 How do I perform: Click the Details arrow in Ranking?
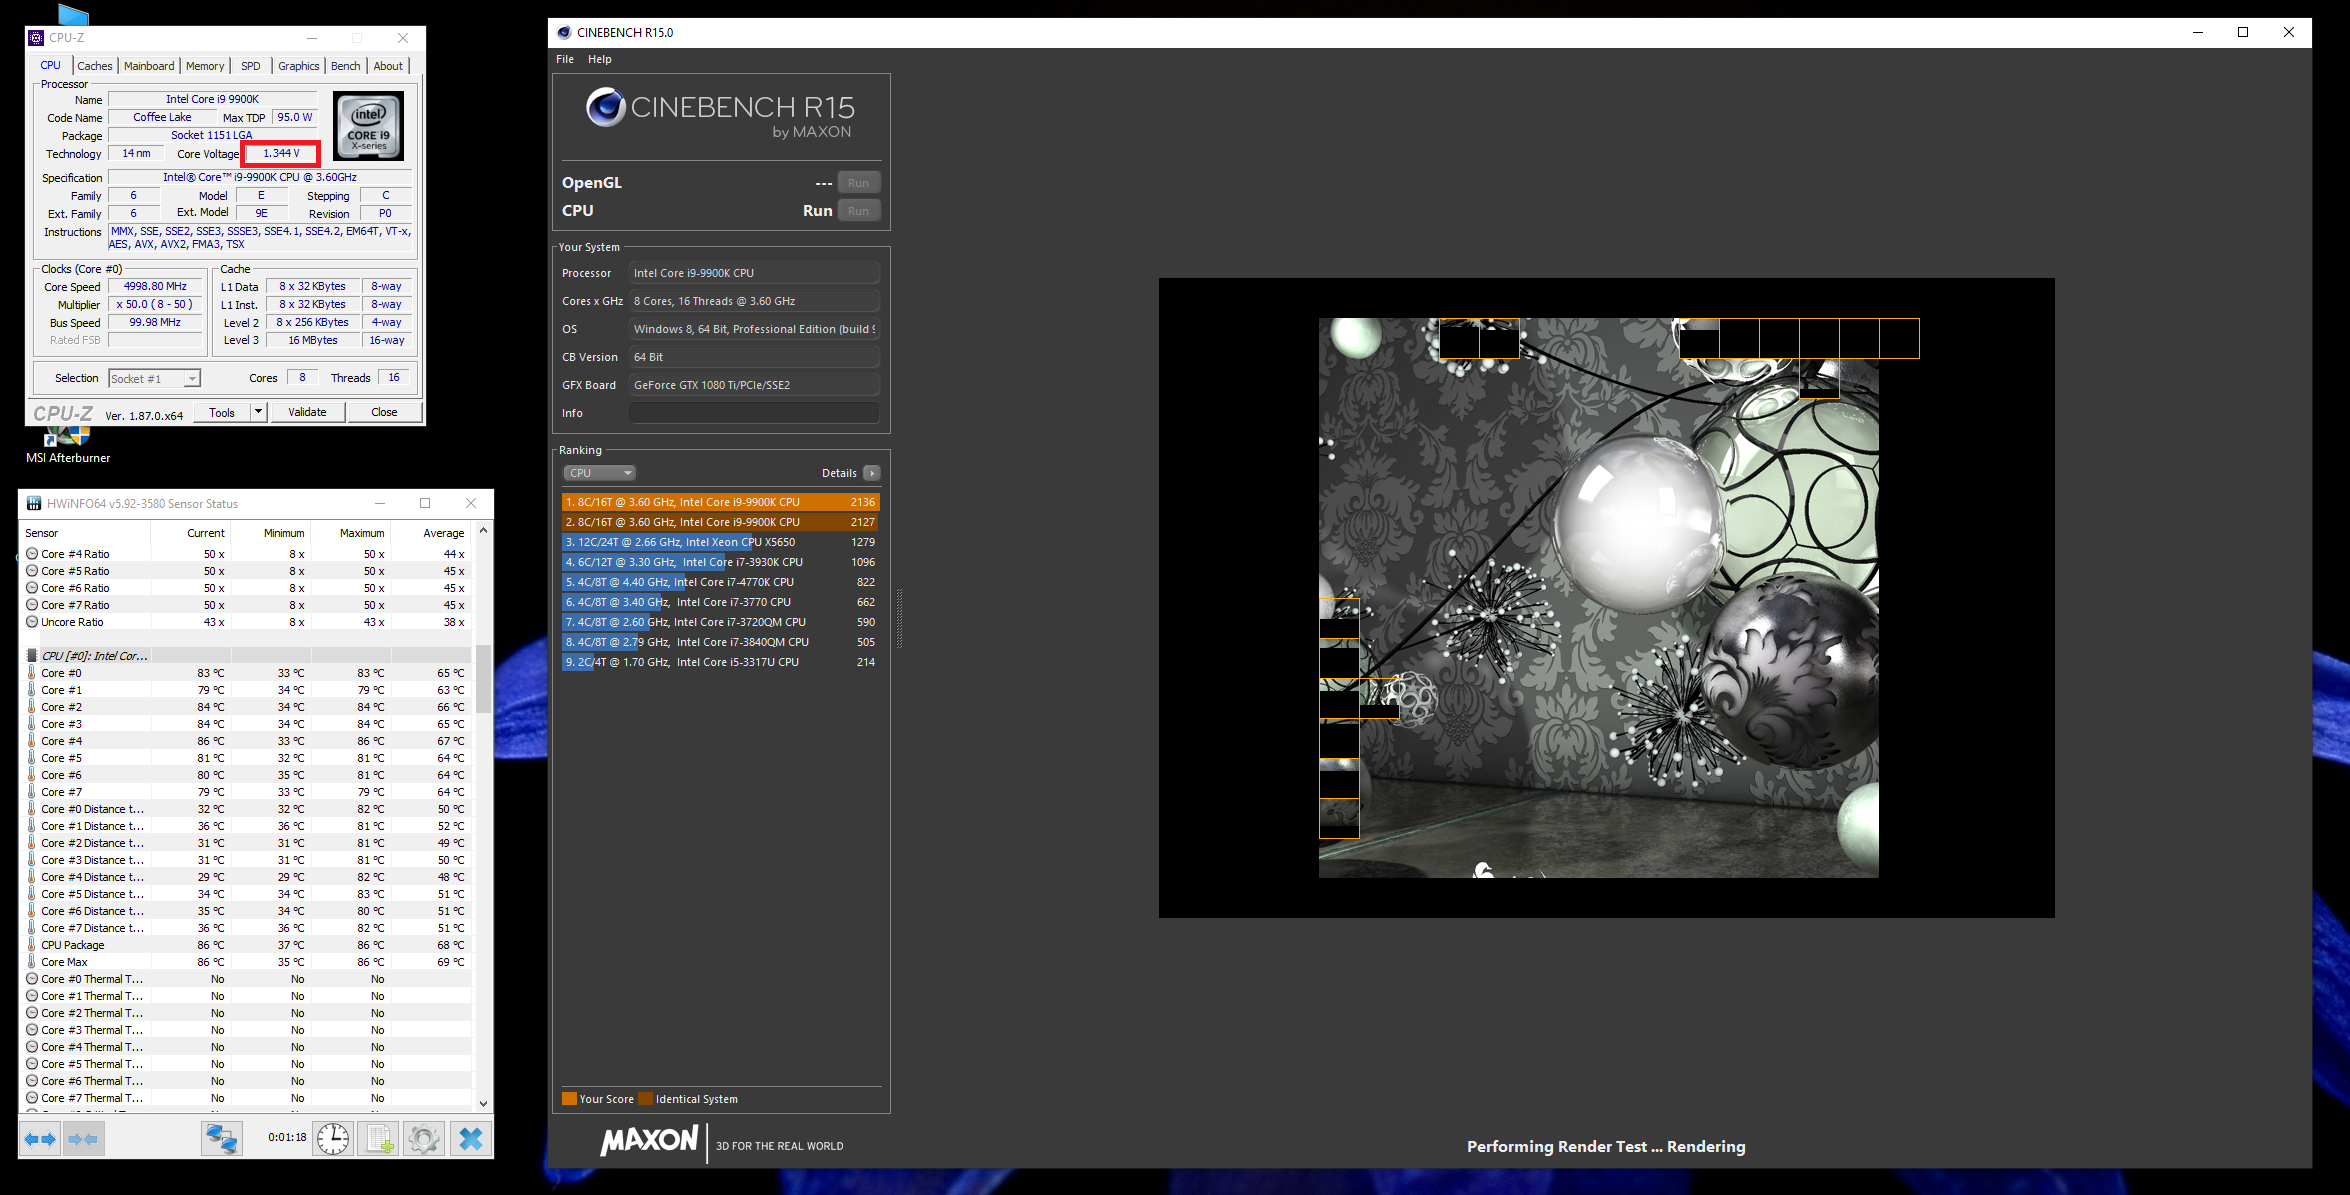click(872, 473)
